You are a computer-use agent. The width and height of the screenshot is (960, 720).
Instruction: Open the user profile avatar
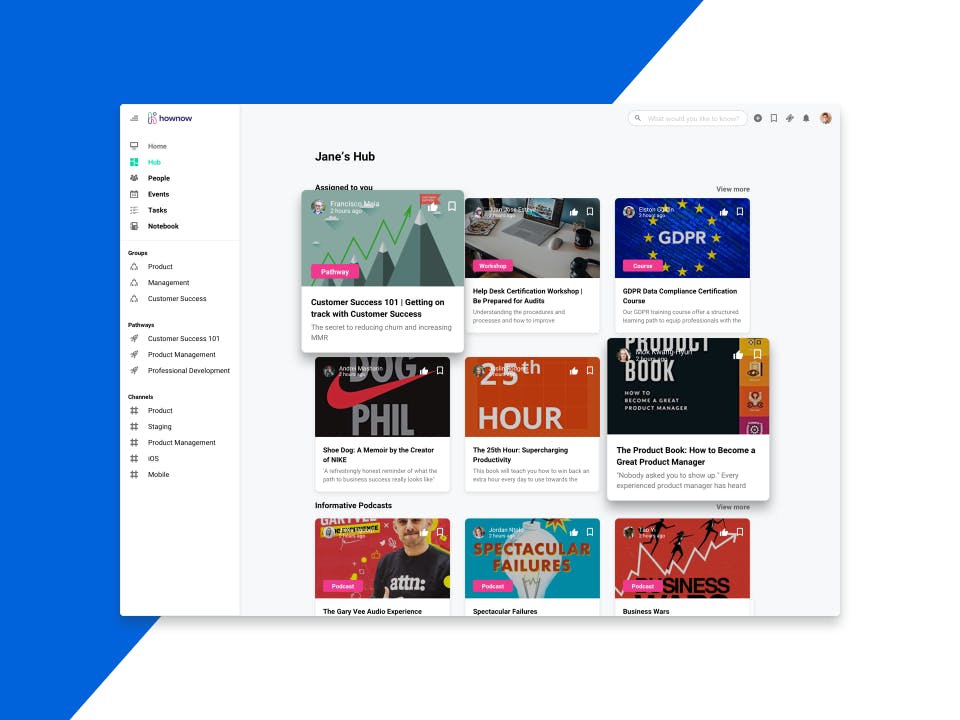pyautogui.click(x=825, y=118)
